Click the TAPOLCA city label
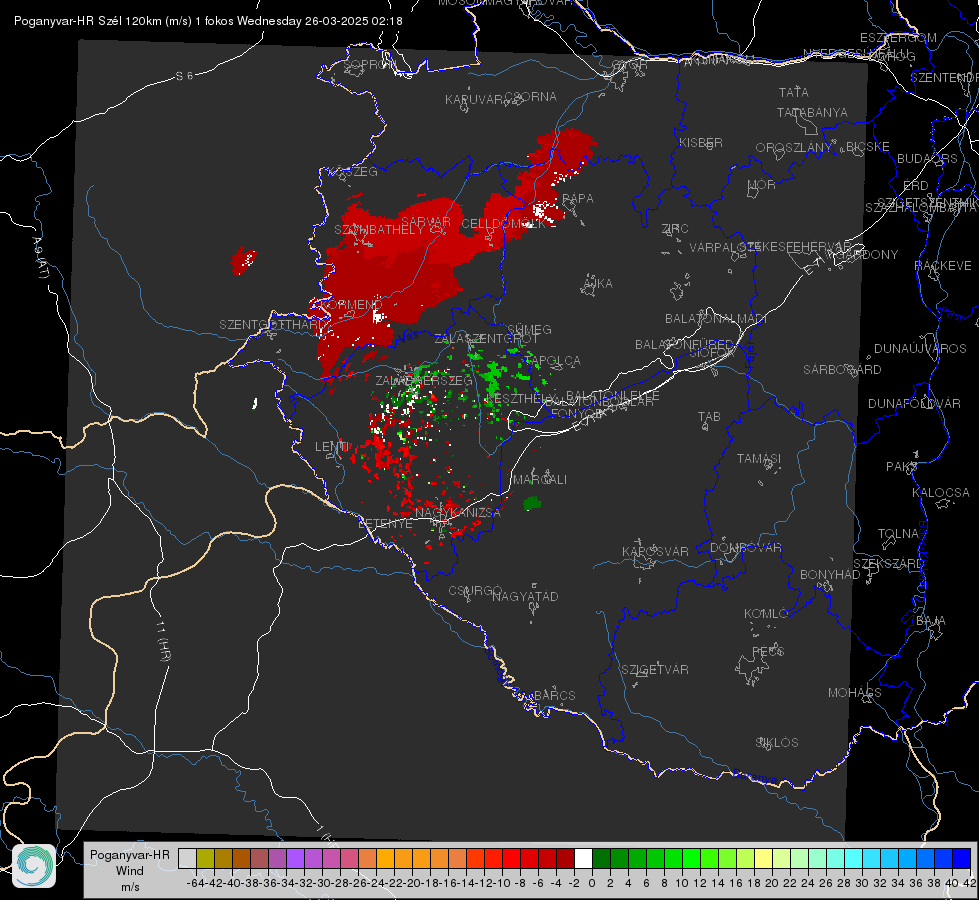This screenshot has height=900, width=979. click(553, 360)
